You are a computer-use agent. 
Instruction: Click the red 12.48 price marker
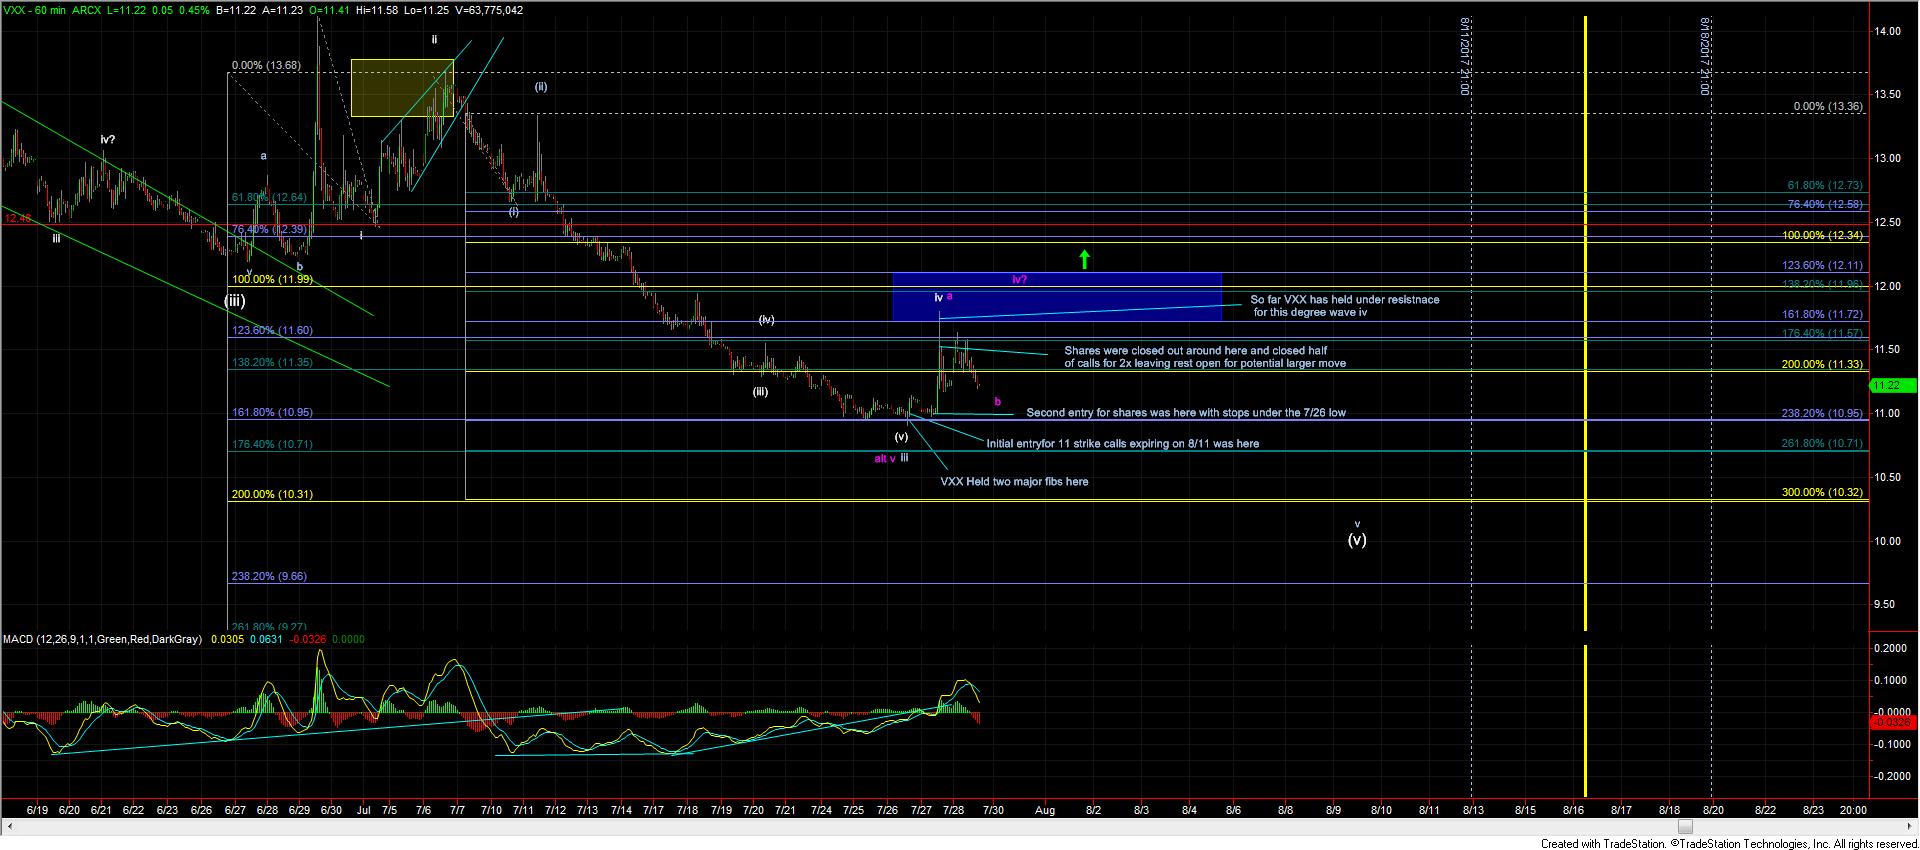[x=16, y=218]
